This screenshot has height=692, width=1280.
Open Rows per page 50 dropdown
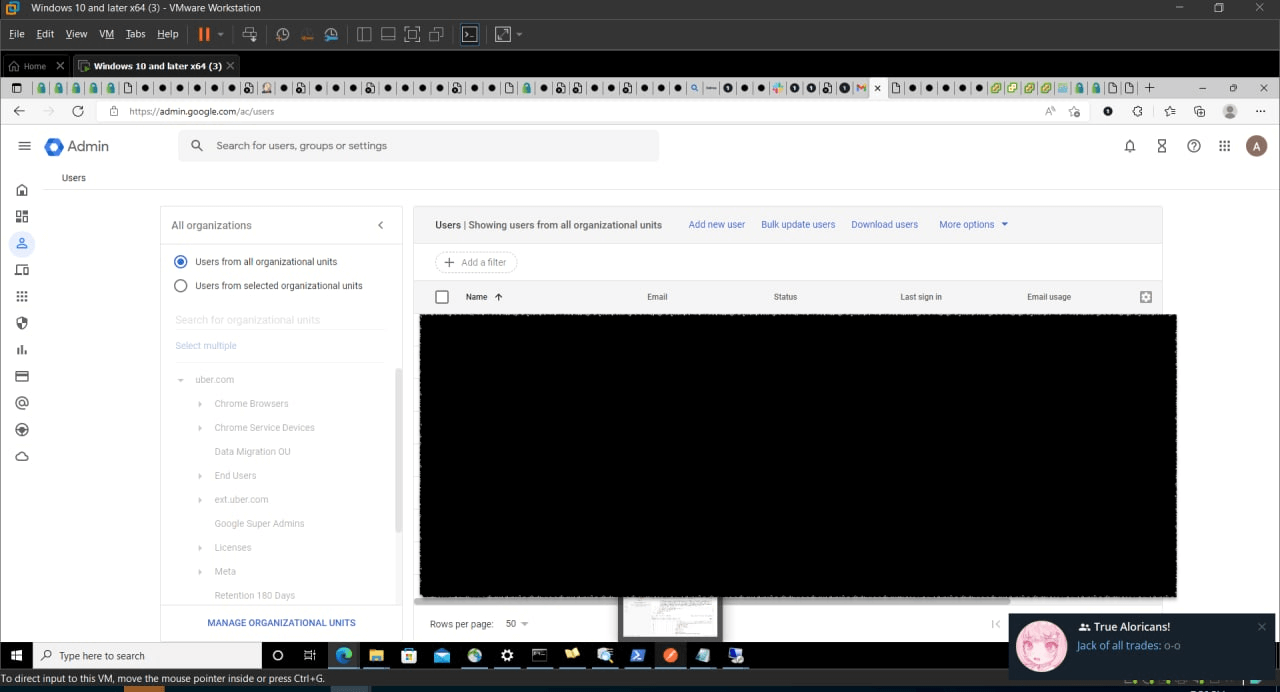(x=517, y=624)
